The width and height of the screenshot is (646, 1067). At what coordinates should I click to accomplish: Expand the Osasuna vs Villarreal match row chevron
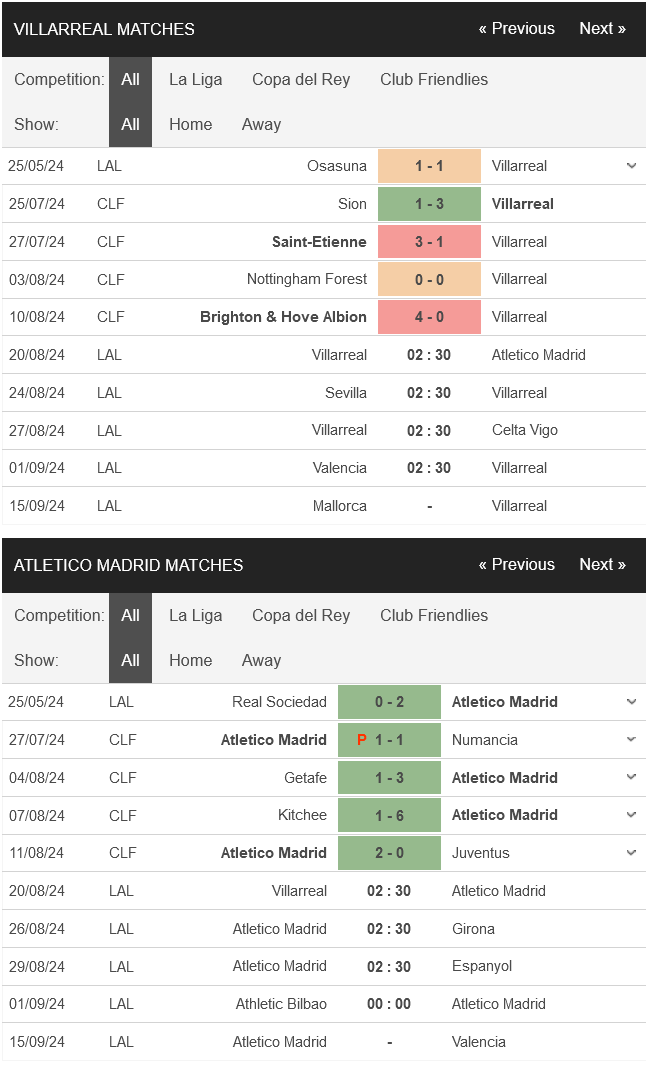click(x=632, y=166)
